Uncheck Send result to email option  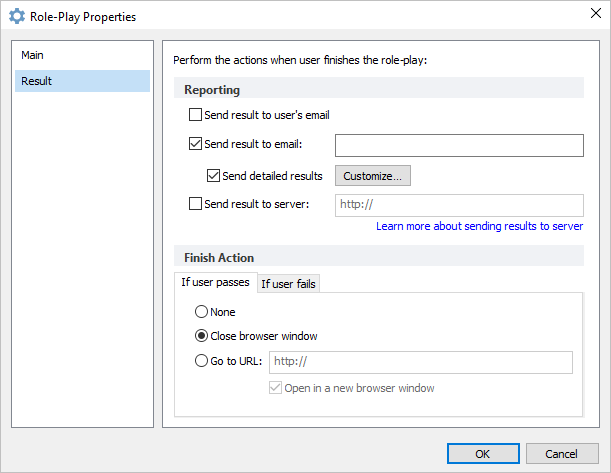(195, 144)
